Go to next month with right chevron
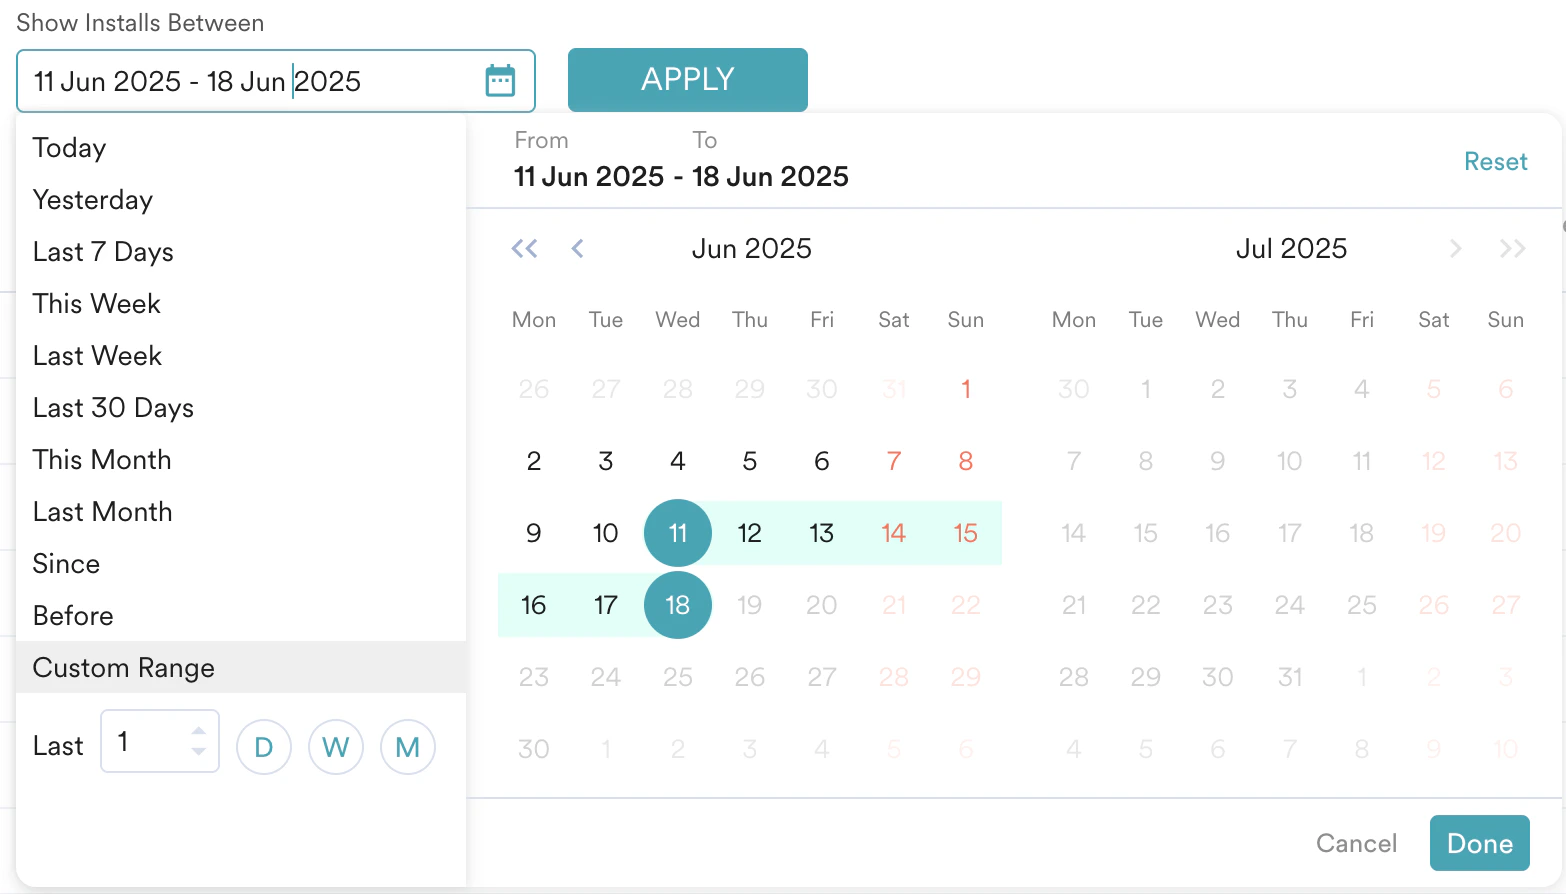This screenshot has width=1566, height=894. click(1456, 248)
